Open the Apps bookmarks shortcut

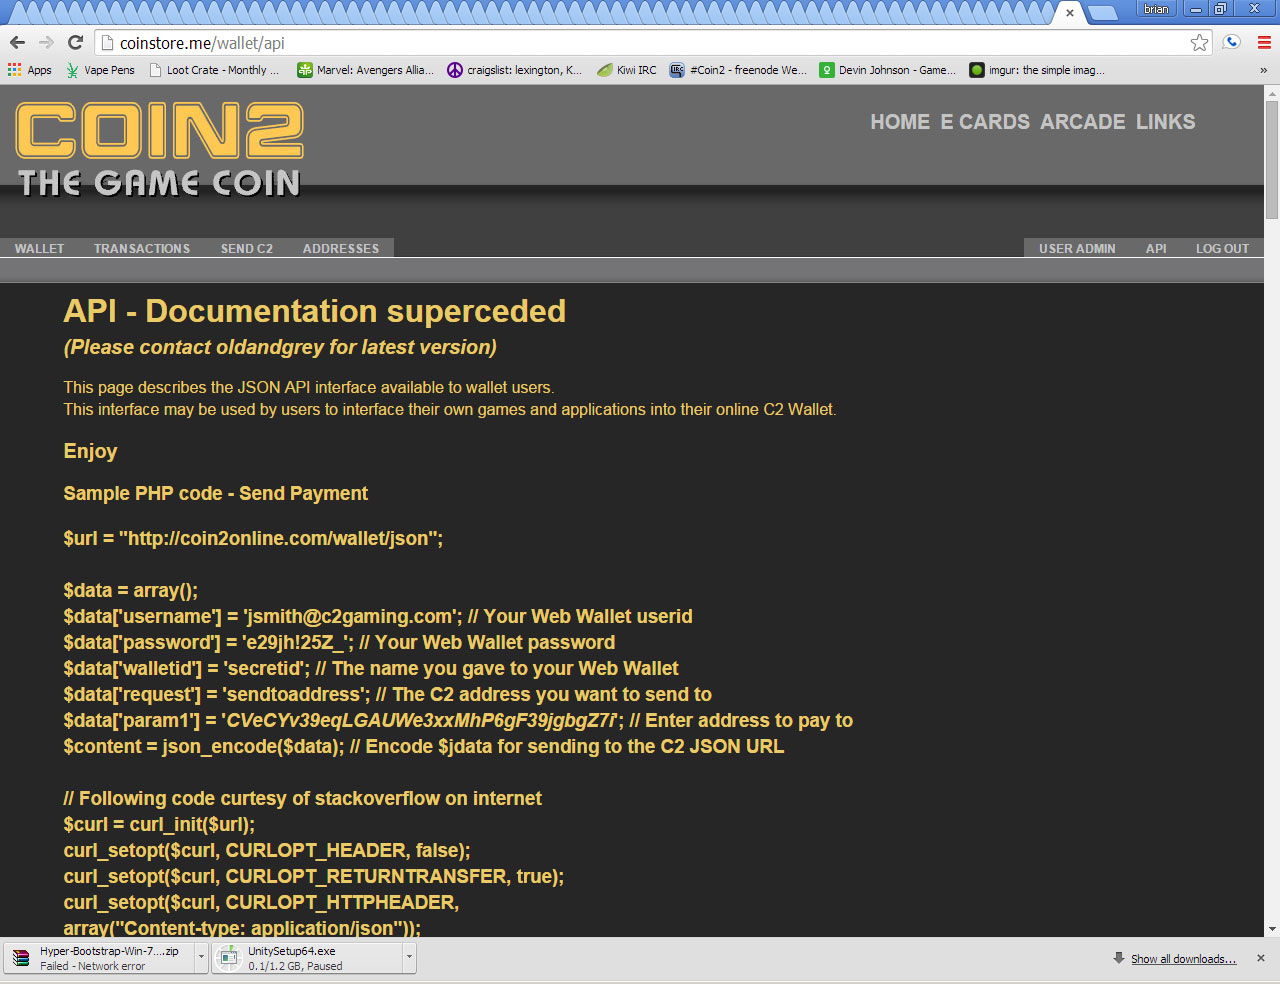pyautogui.click(x=30, y=70)
